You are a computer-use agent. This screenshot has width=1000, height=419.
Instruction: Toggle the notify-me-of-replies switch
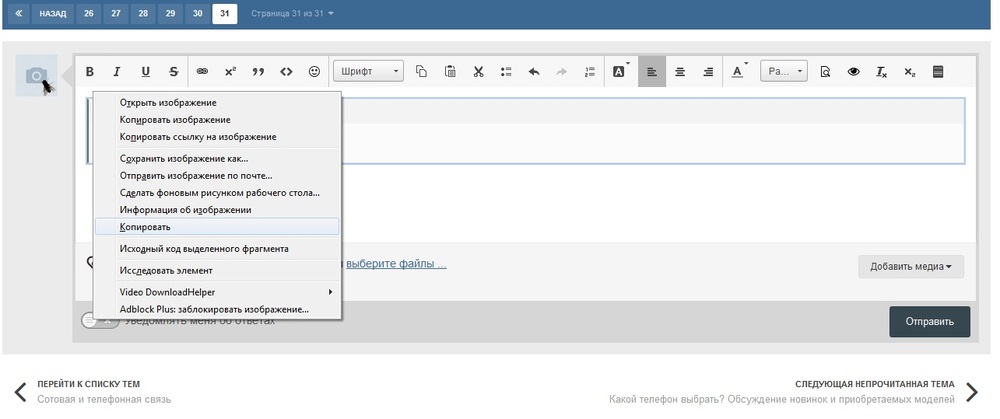95,321
